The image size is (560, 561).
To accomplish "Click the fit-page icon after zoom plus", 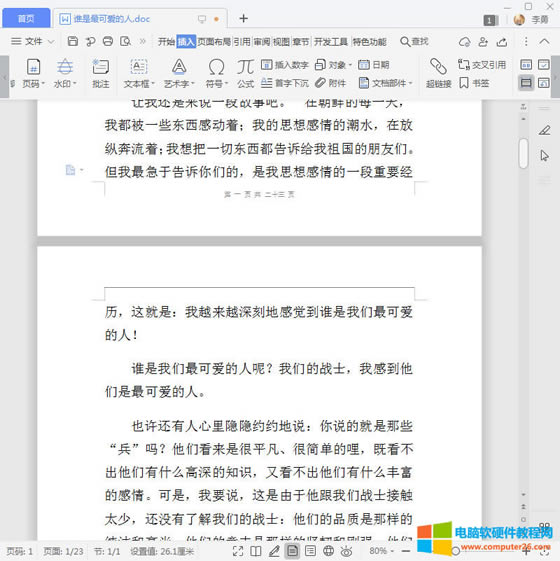I will [544, 552].
